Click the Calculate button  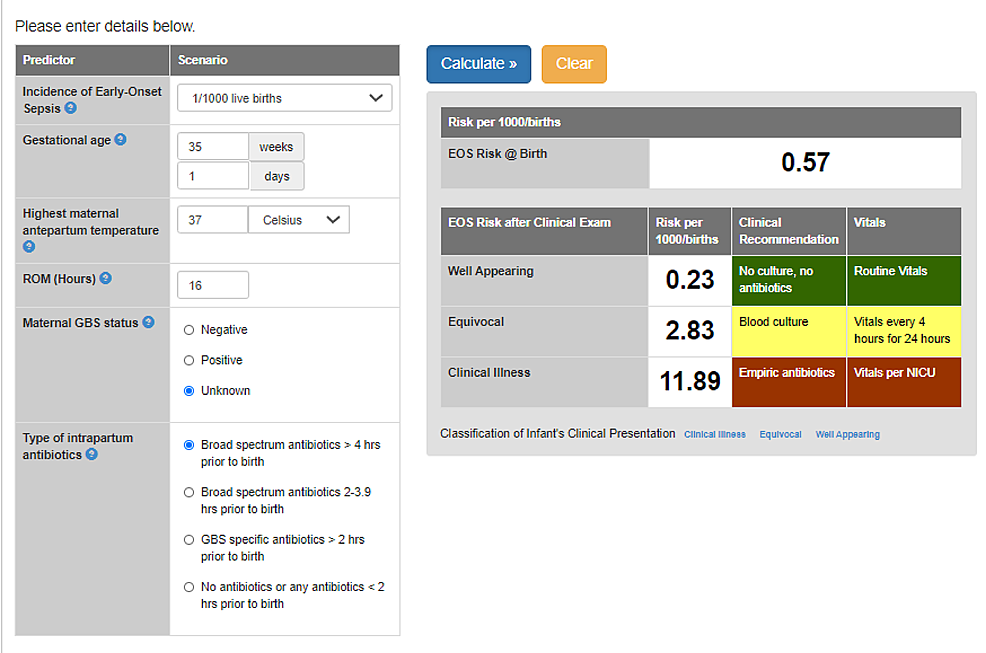(478, 63)
